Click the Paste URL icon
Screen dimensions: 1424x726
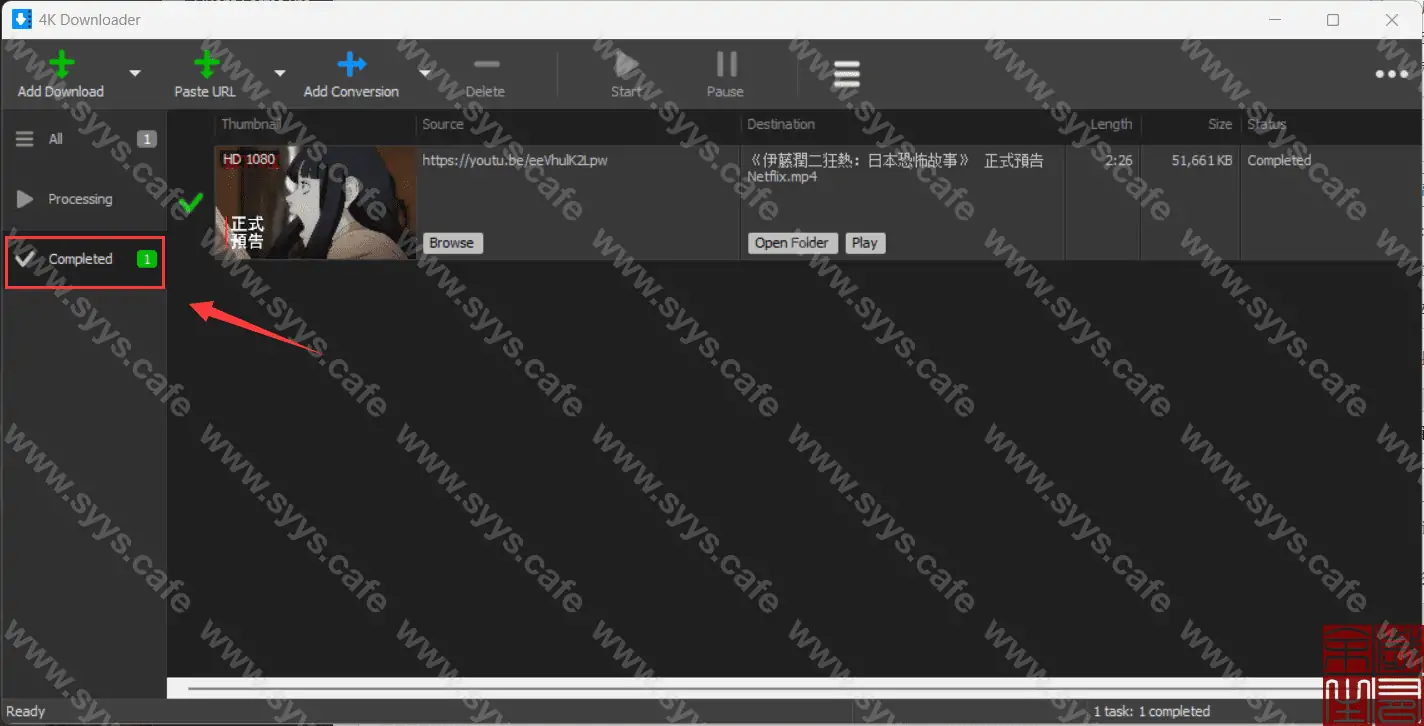(x=206, y=66)
